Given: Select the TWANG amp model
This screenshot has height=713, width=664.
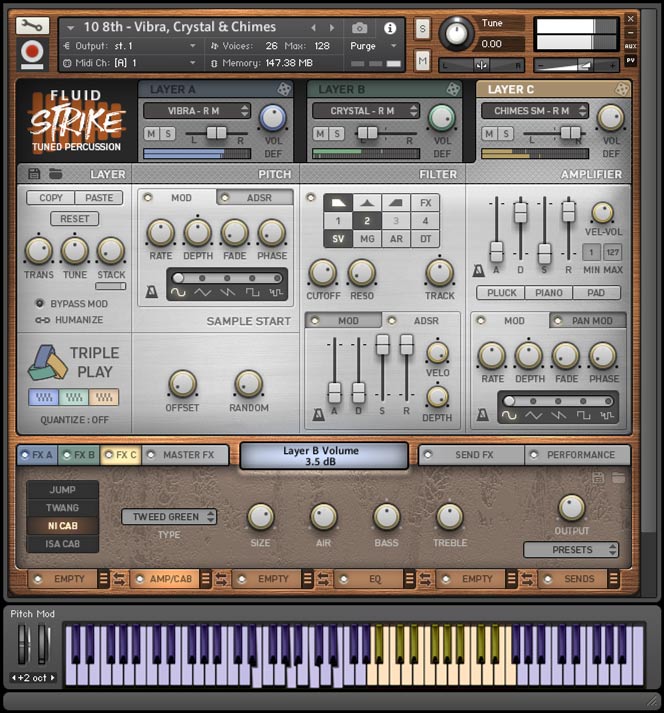Looking at the screenshot, I should 62,508.
